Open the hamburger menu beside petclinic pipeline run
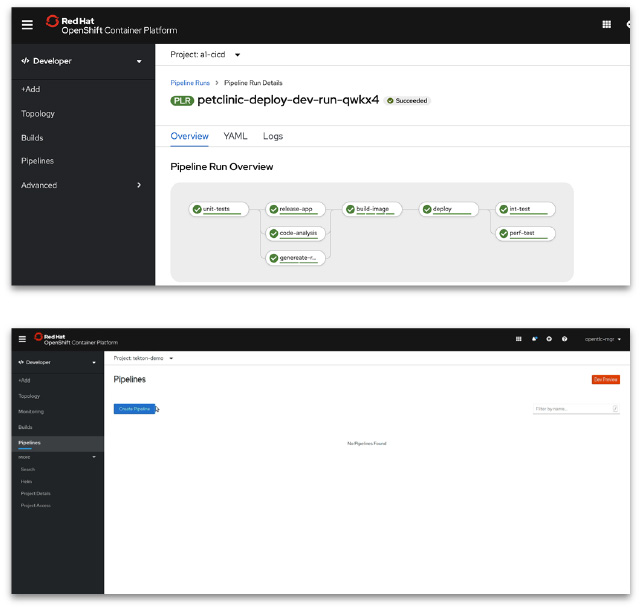 (27, 25)
